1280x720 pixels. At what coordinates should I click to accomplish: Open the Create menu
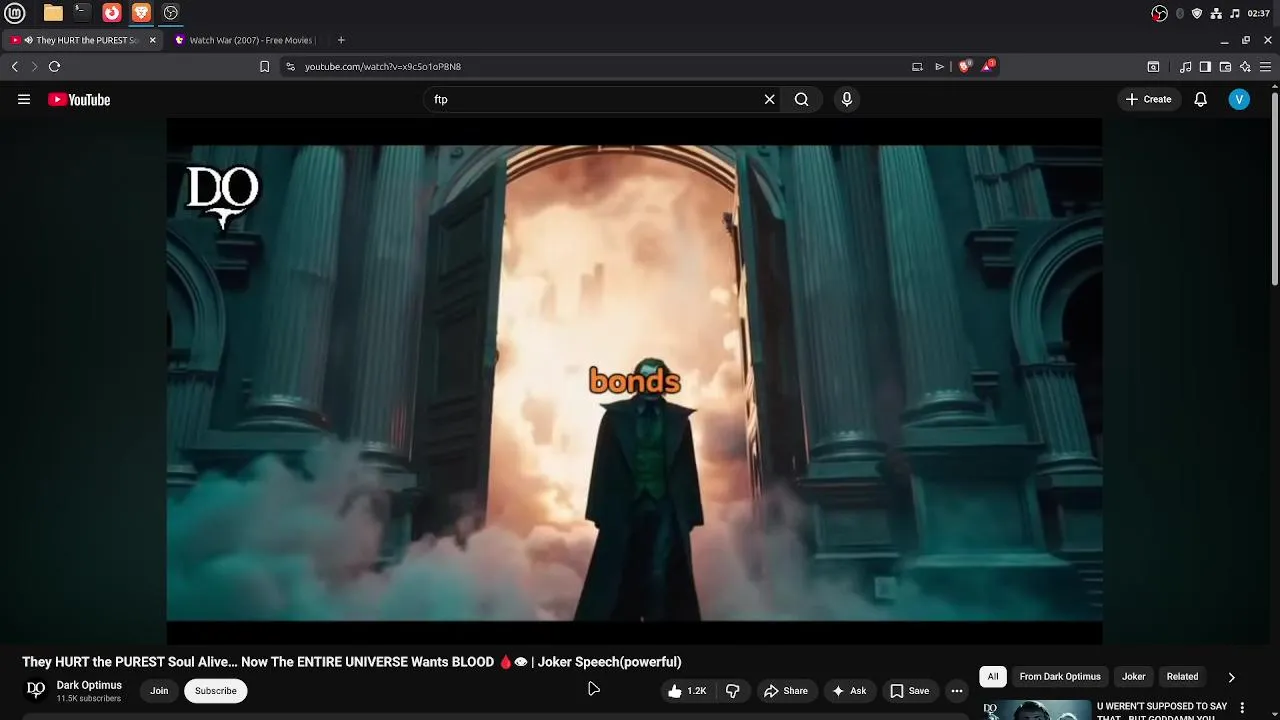click(x=1148, y=99)
